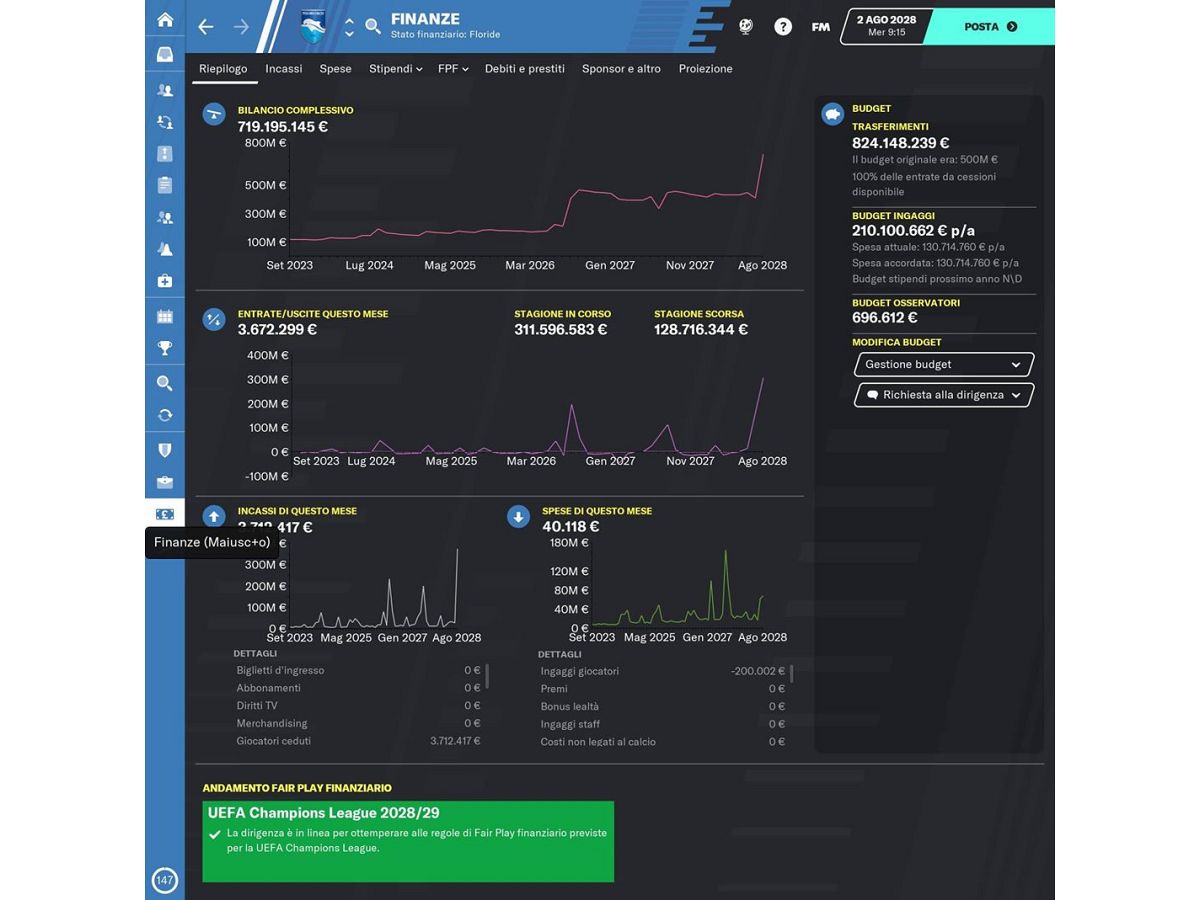Viewport: 1200px width, 900px height.
Task: Click the help question mark icon
Action: pyautogui.click(x=783, y=27)
